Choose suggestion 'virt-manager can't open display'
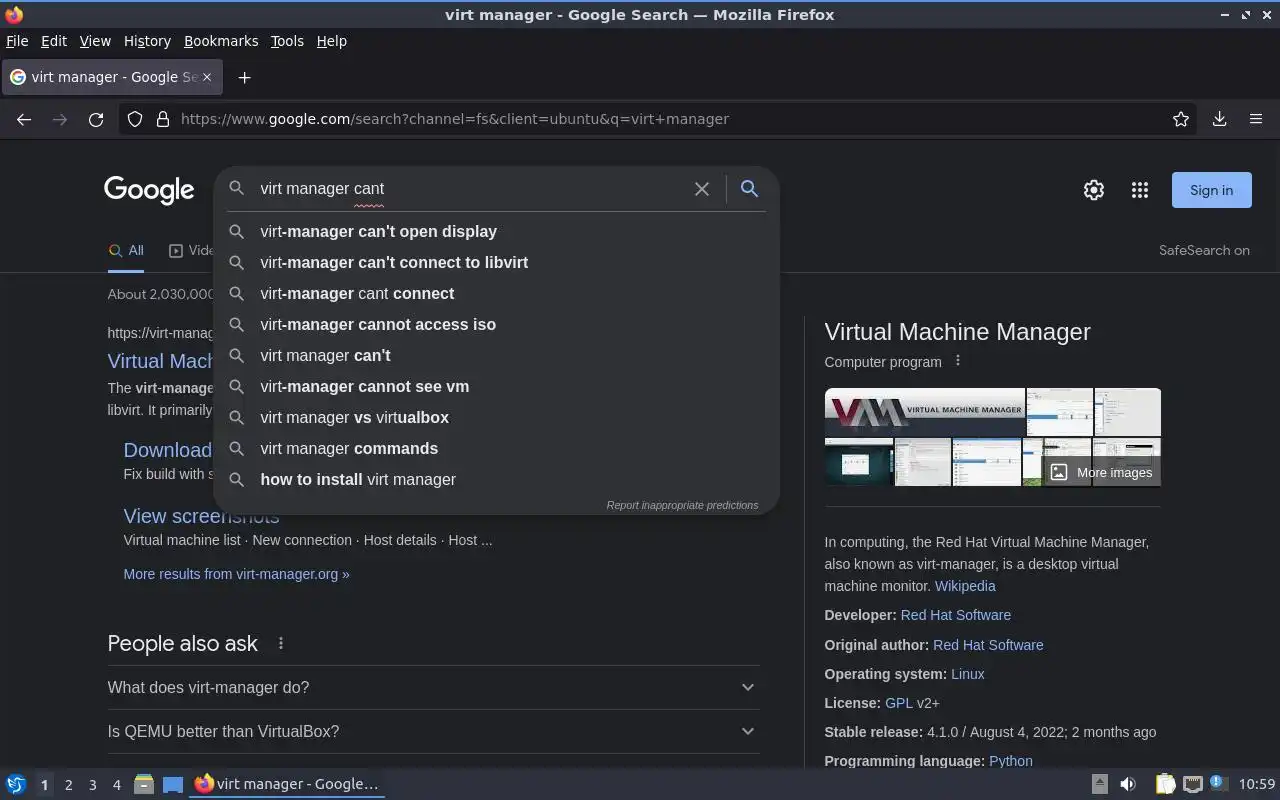 496,231
